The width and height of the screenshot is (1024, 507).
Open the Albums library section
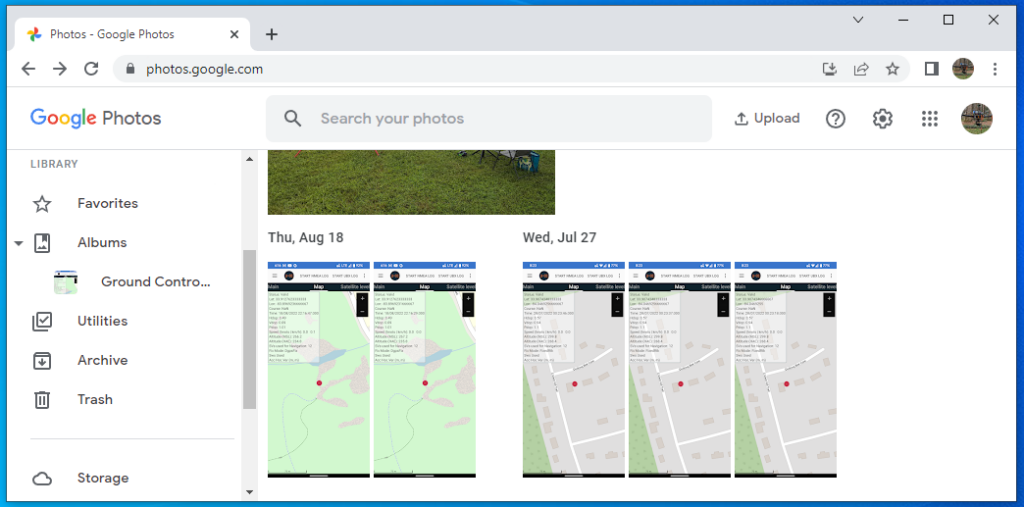click(x=102, y=242)
